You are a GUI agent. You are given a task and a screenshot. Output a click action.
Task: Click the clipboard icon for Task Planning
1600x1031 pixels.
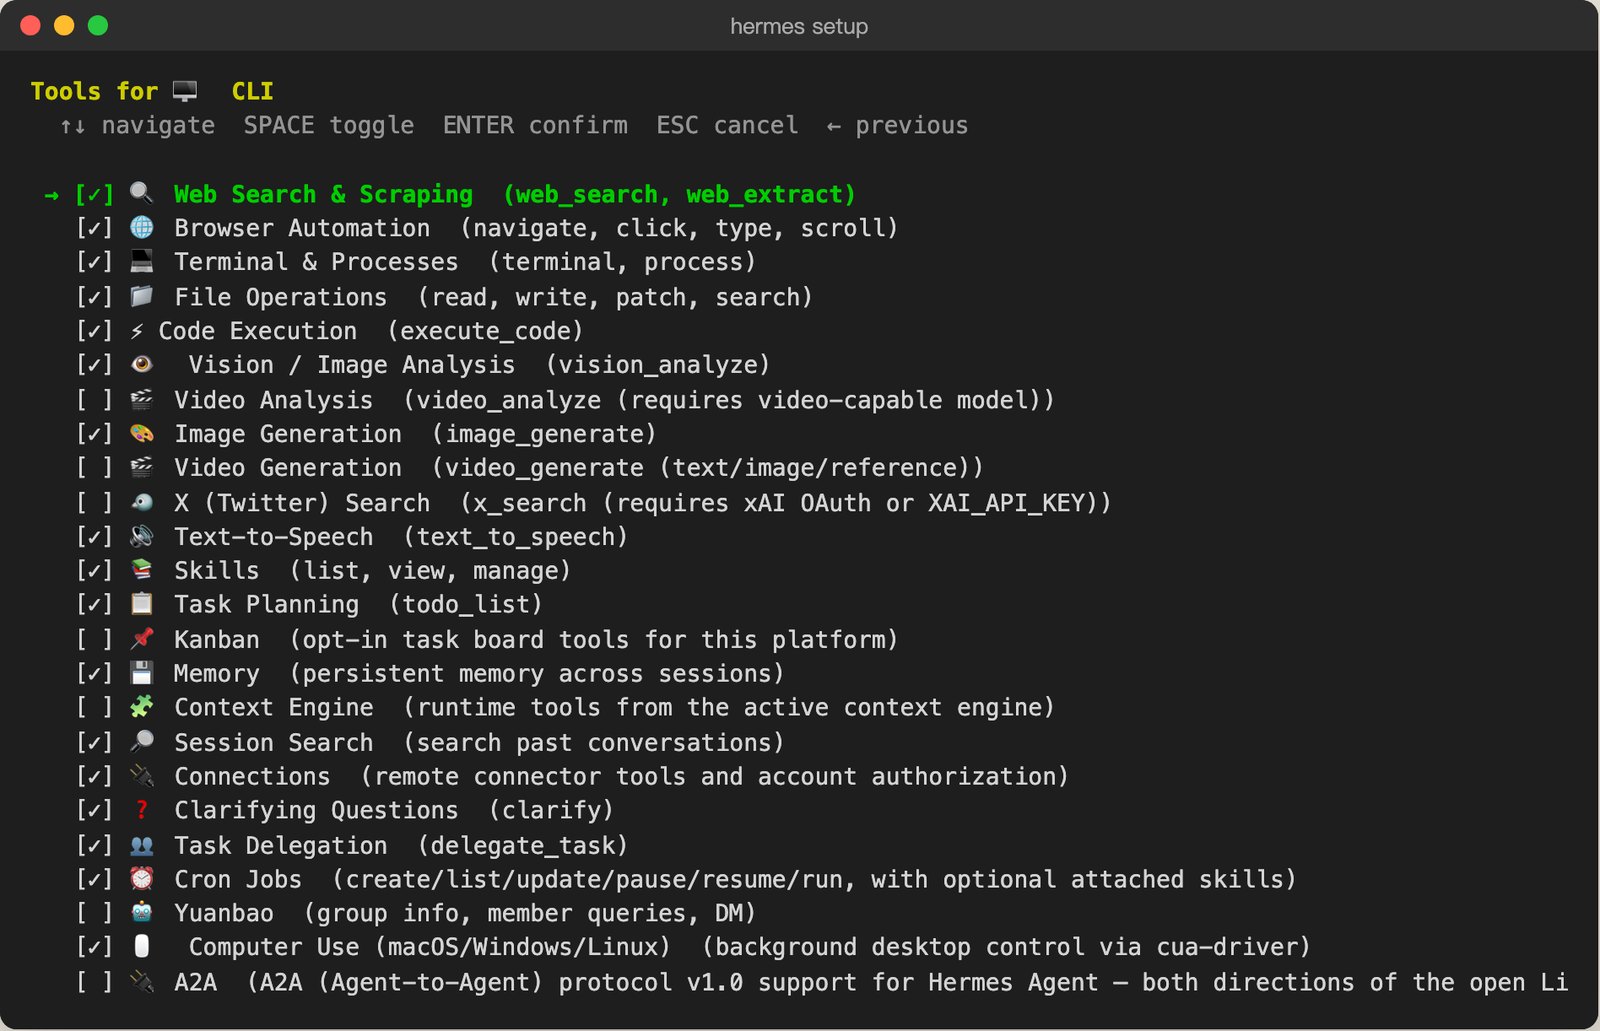point(141,605)
